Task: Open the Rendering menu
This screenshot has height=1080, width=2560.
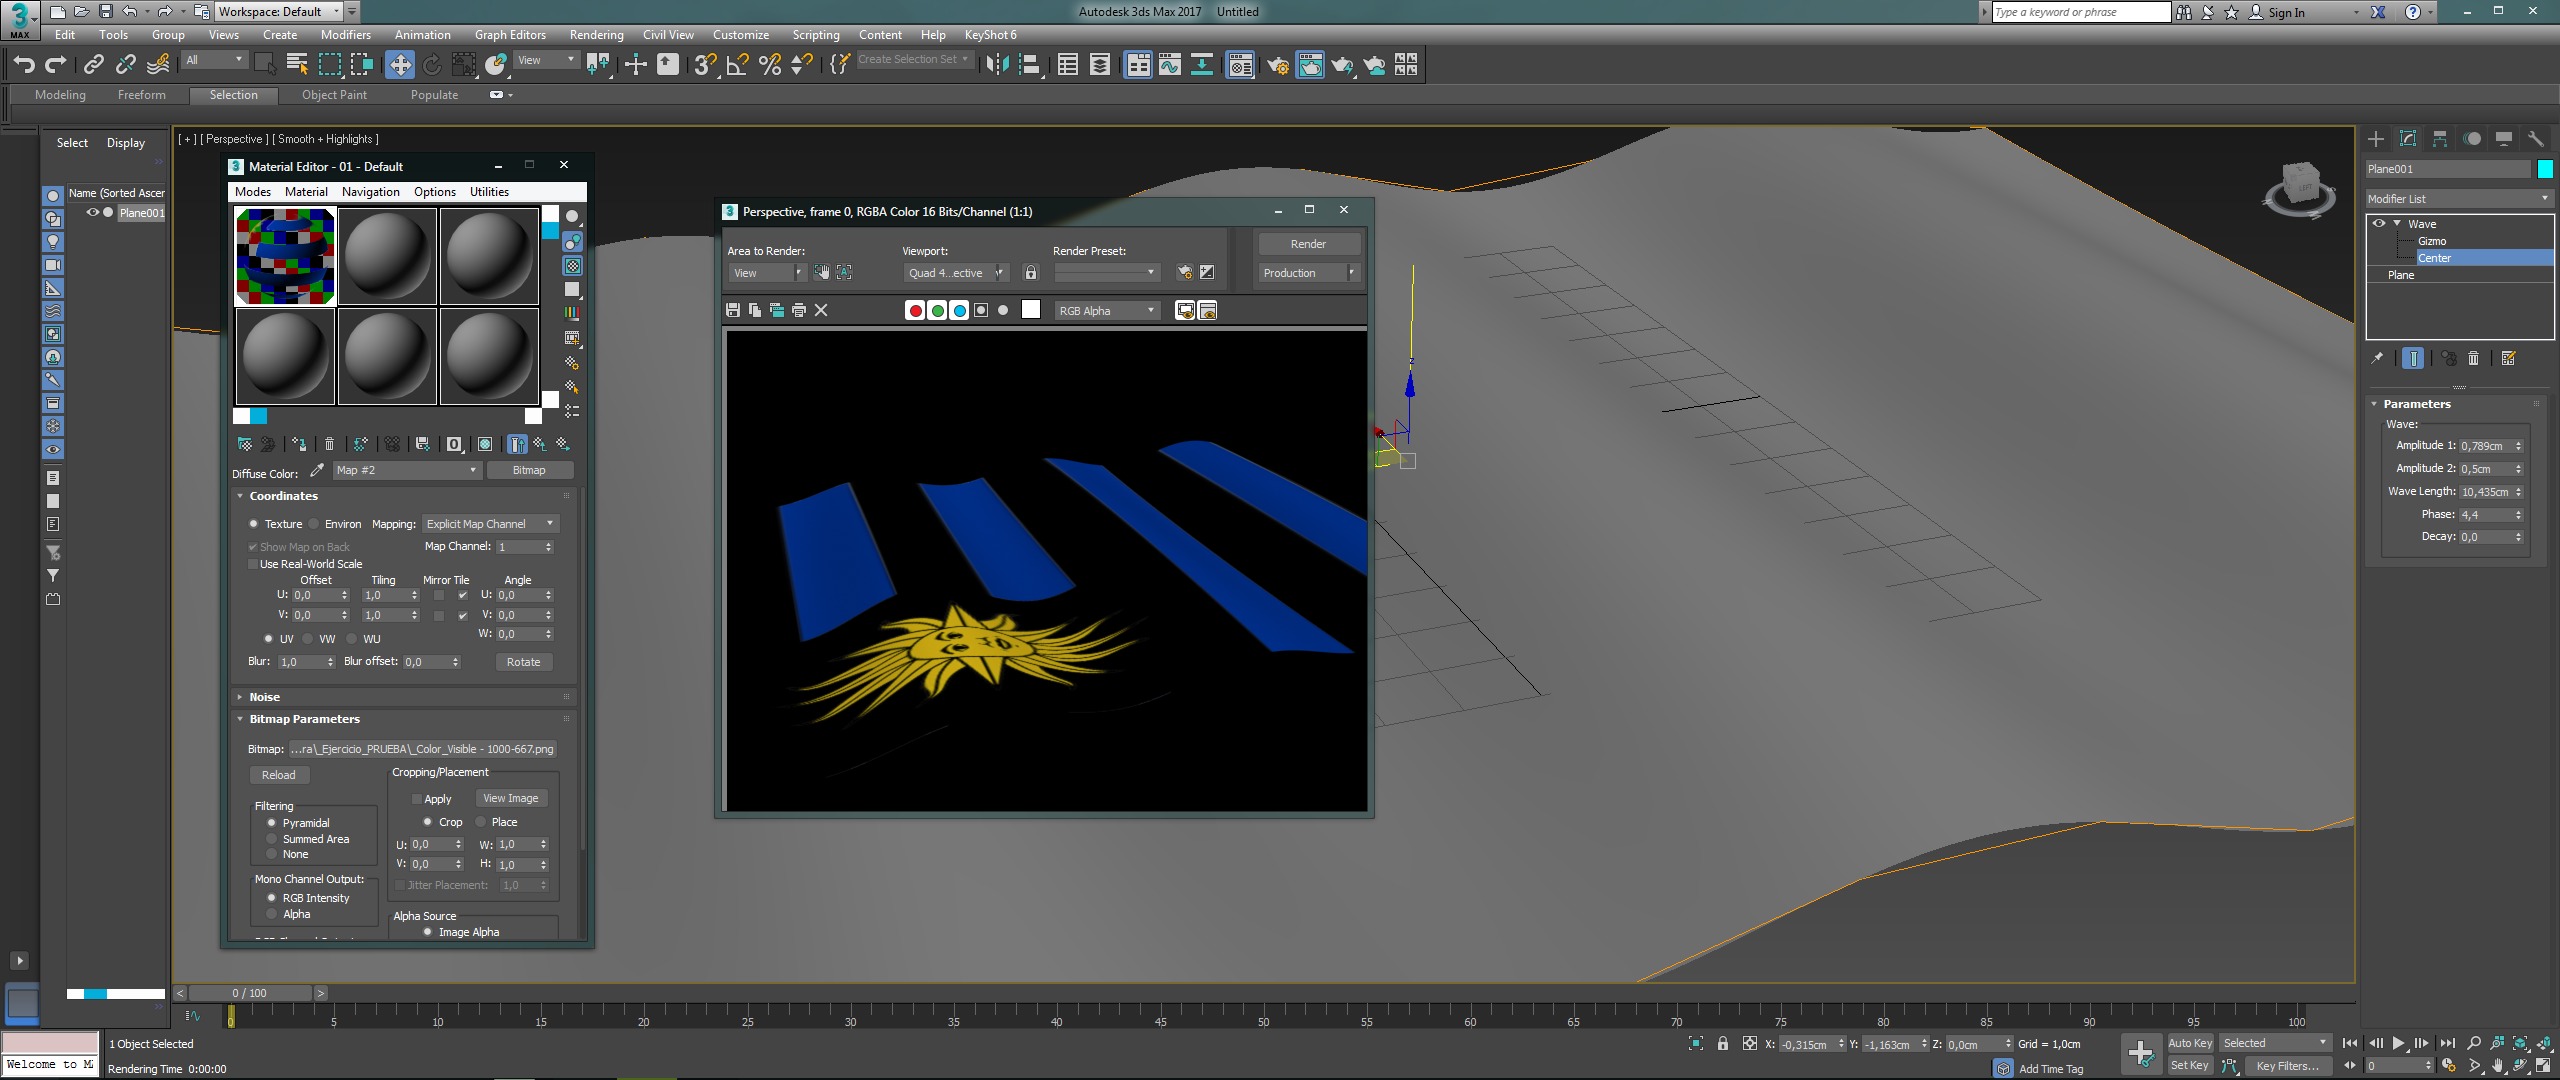Action: pyautogui.click(x=596, y=34)
